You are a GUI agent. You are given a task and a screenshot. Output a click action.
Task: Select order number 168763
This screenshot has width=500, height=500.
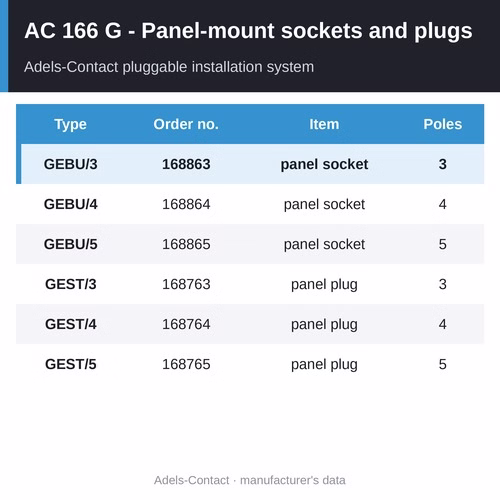coord(186,284)
